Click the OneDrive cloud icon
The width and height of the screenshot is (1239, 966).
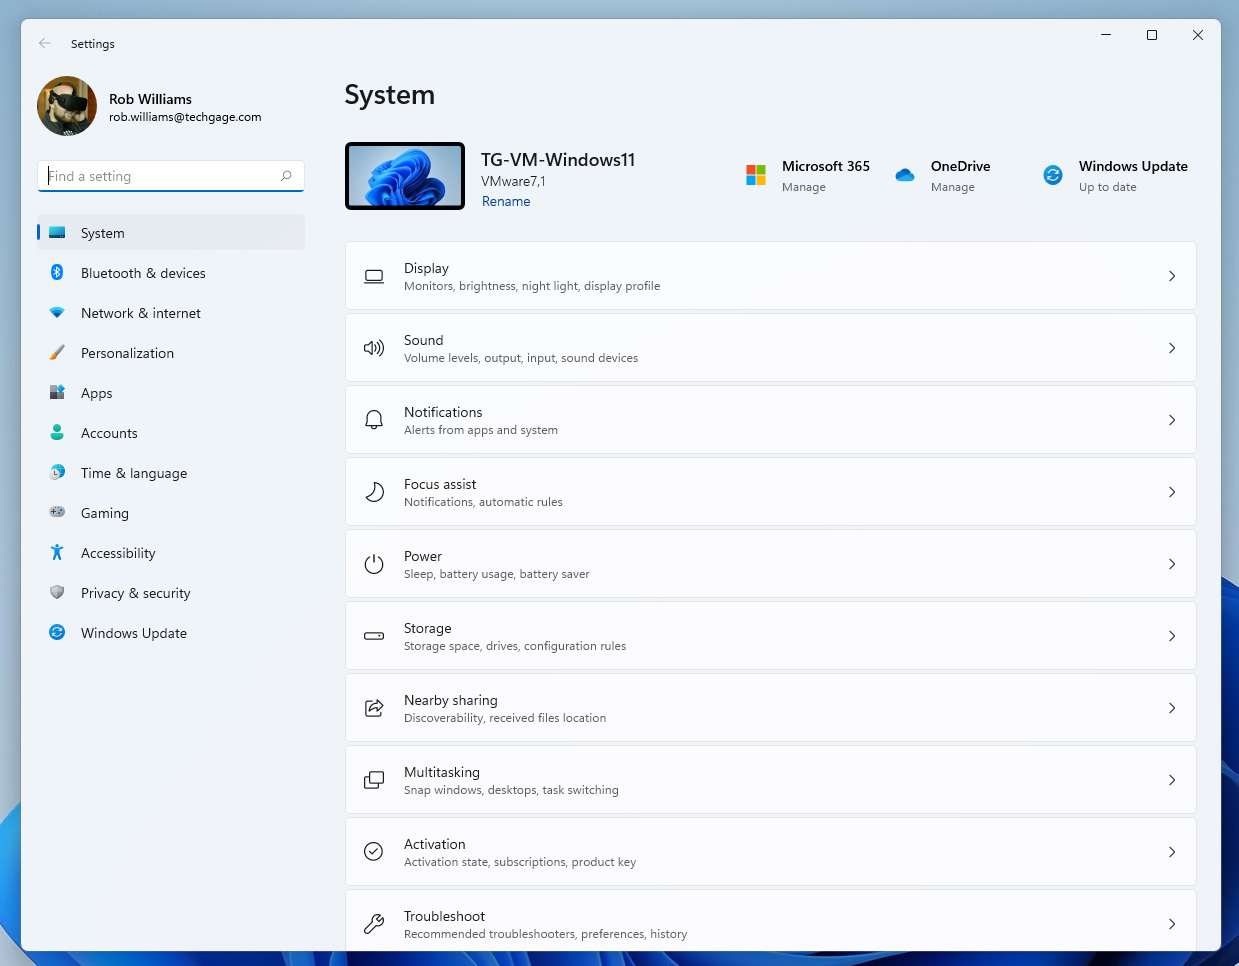point(905,175)
